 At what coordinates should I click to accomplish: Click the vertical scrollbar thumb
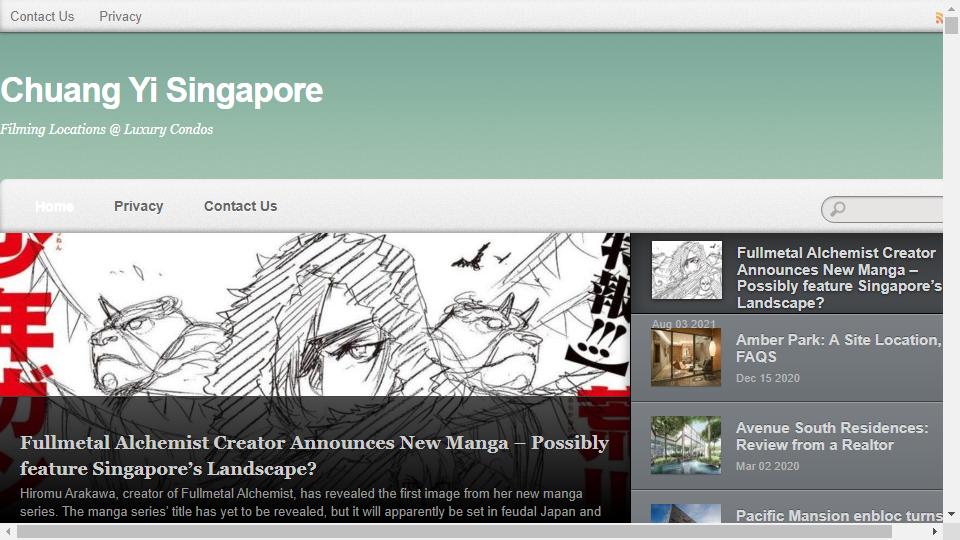click(x=951, y=26)
